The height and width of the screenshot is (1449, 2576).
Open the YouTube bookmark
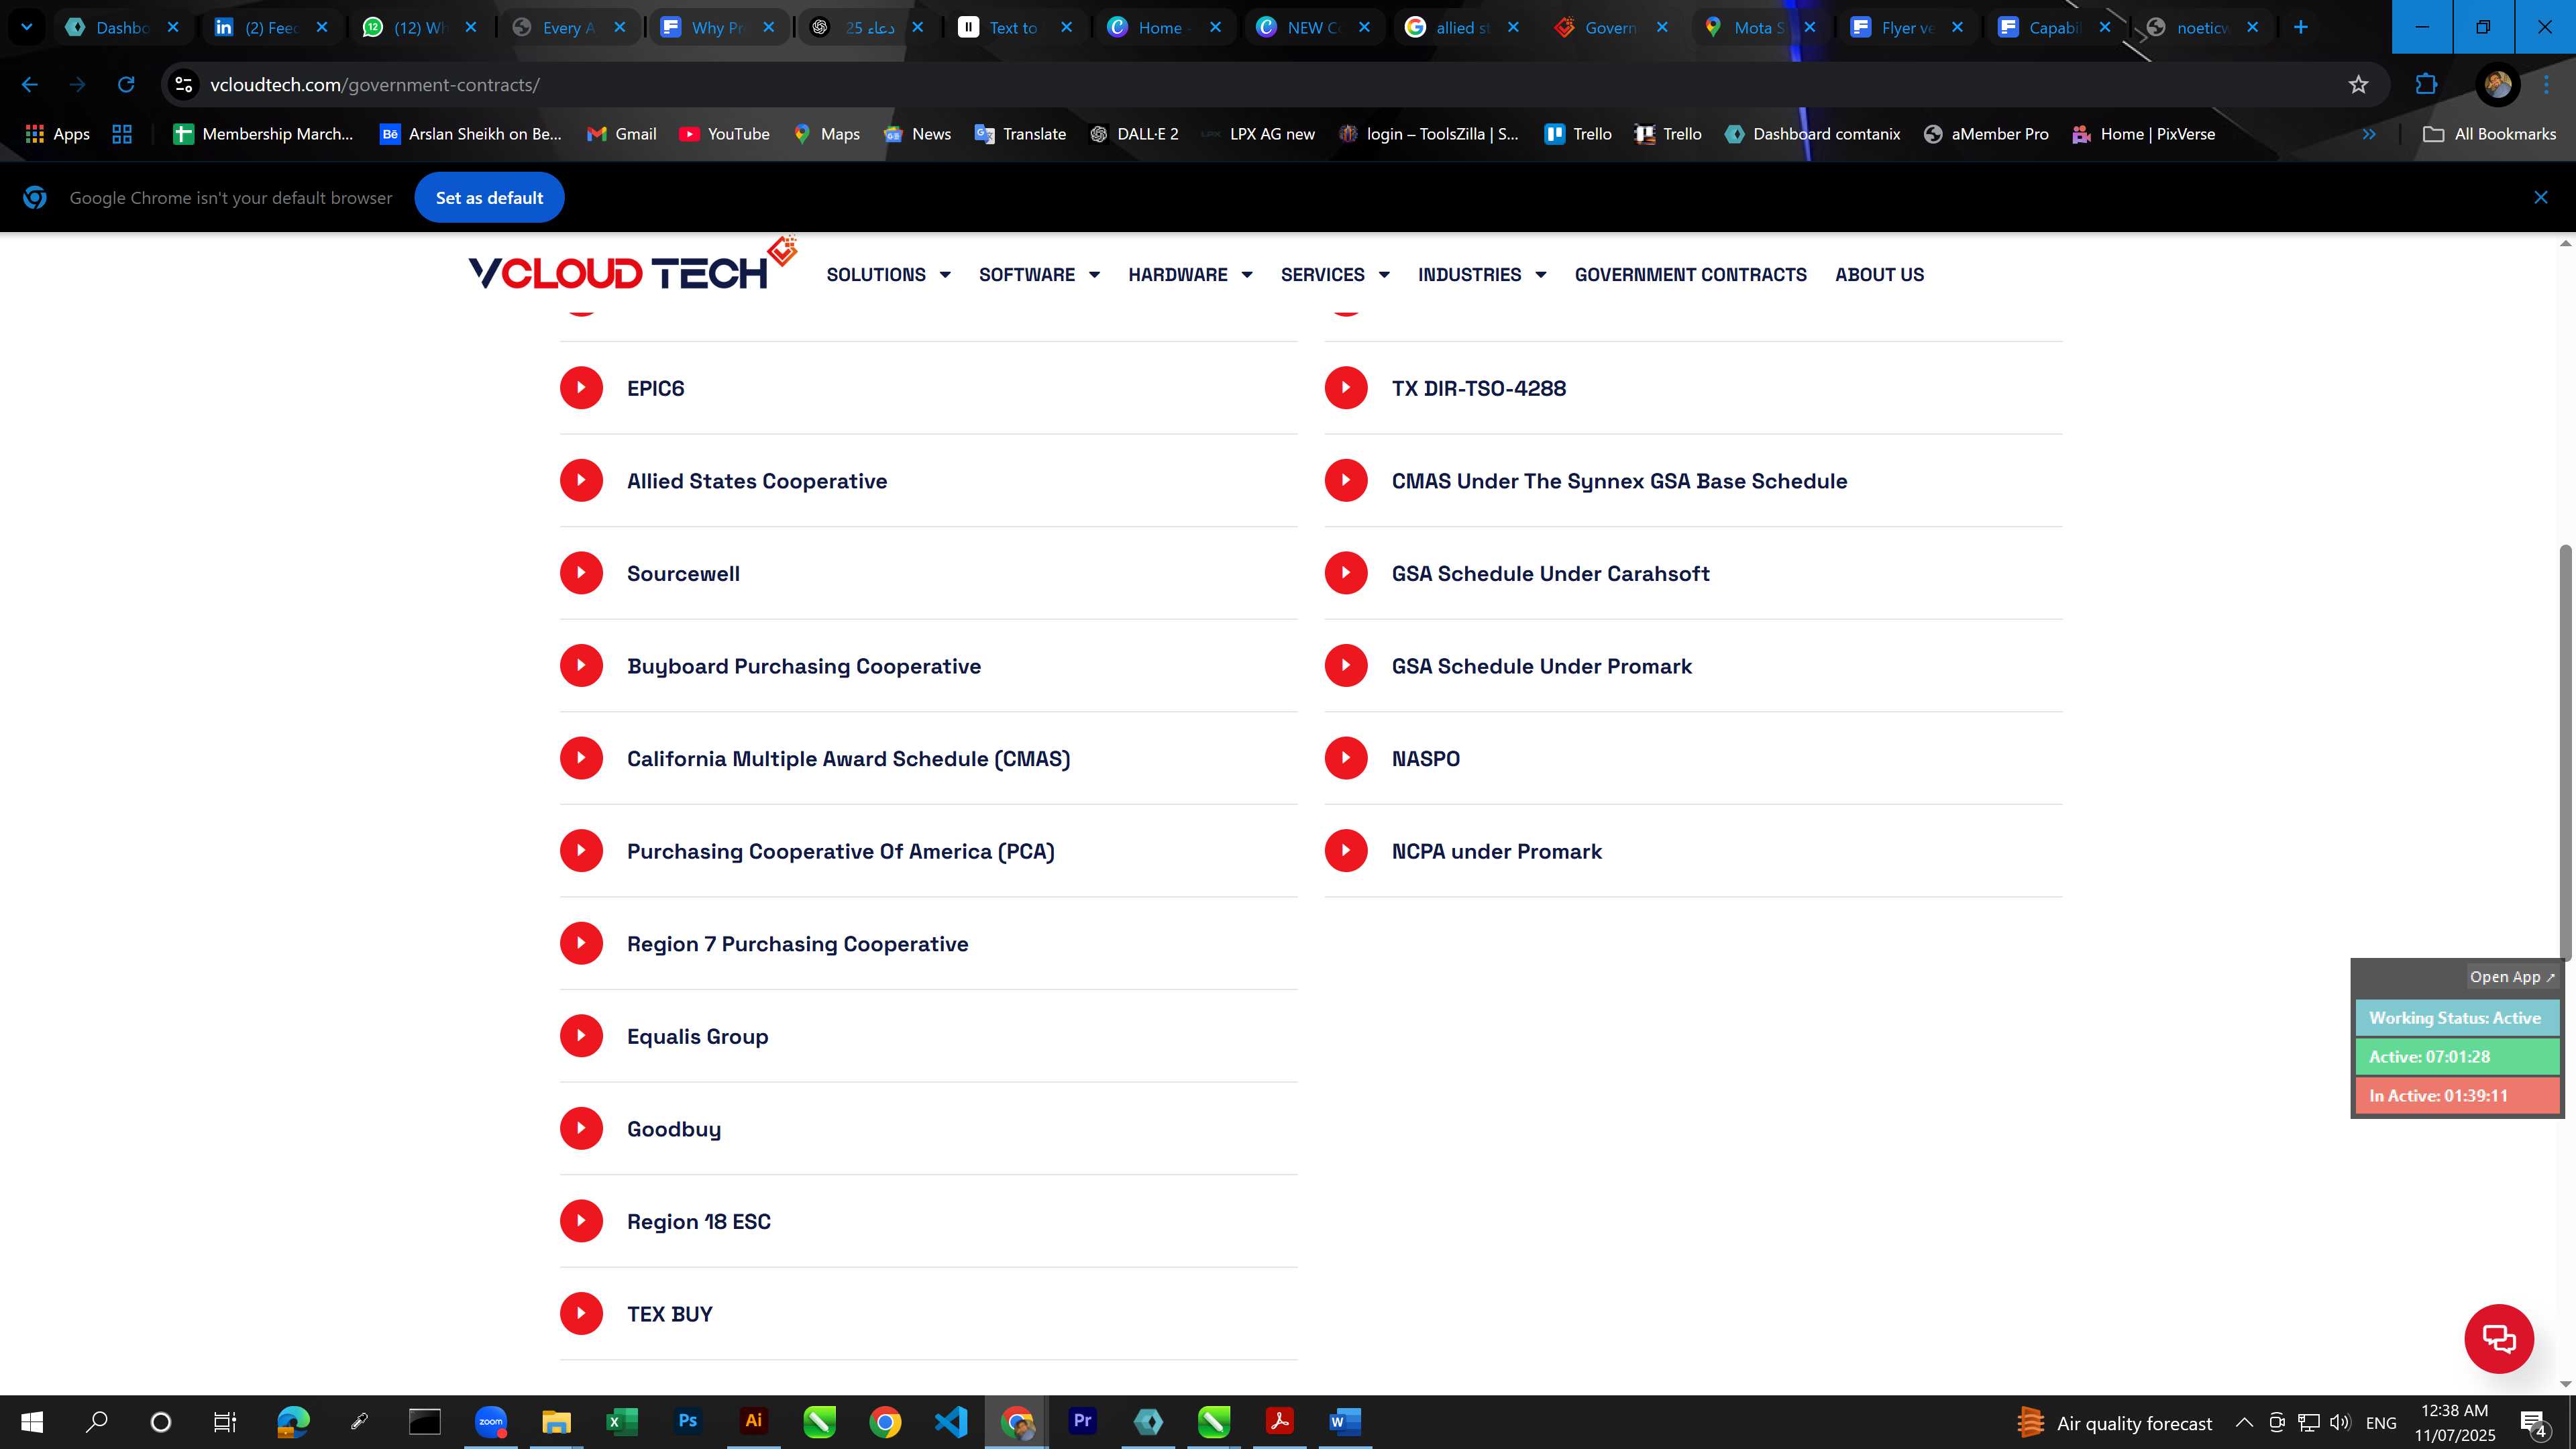(x=724, y=134)
